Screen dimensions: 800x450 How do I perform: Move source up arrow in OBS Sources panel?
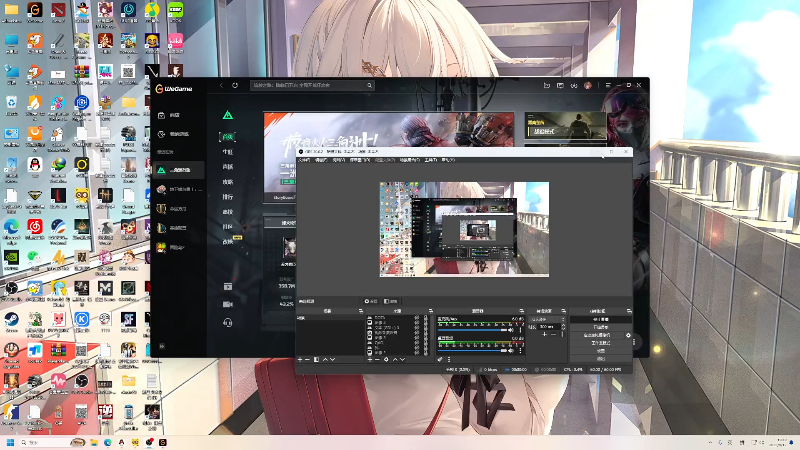[x=395, y=360]
